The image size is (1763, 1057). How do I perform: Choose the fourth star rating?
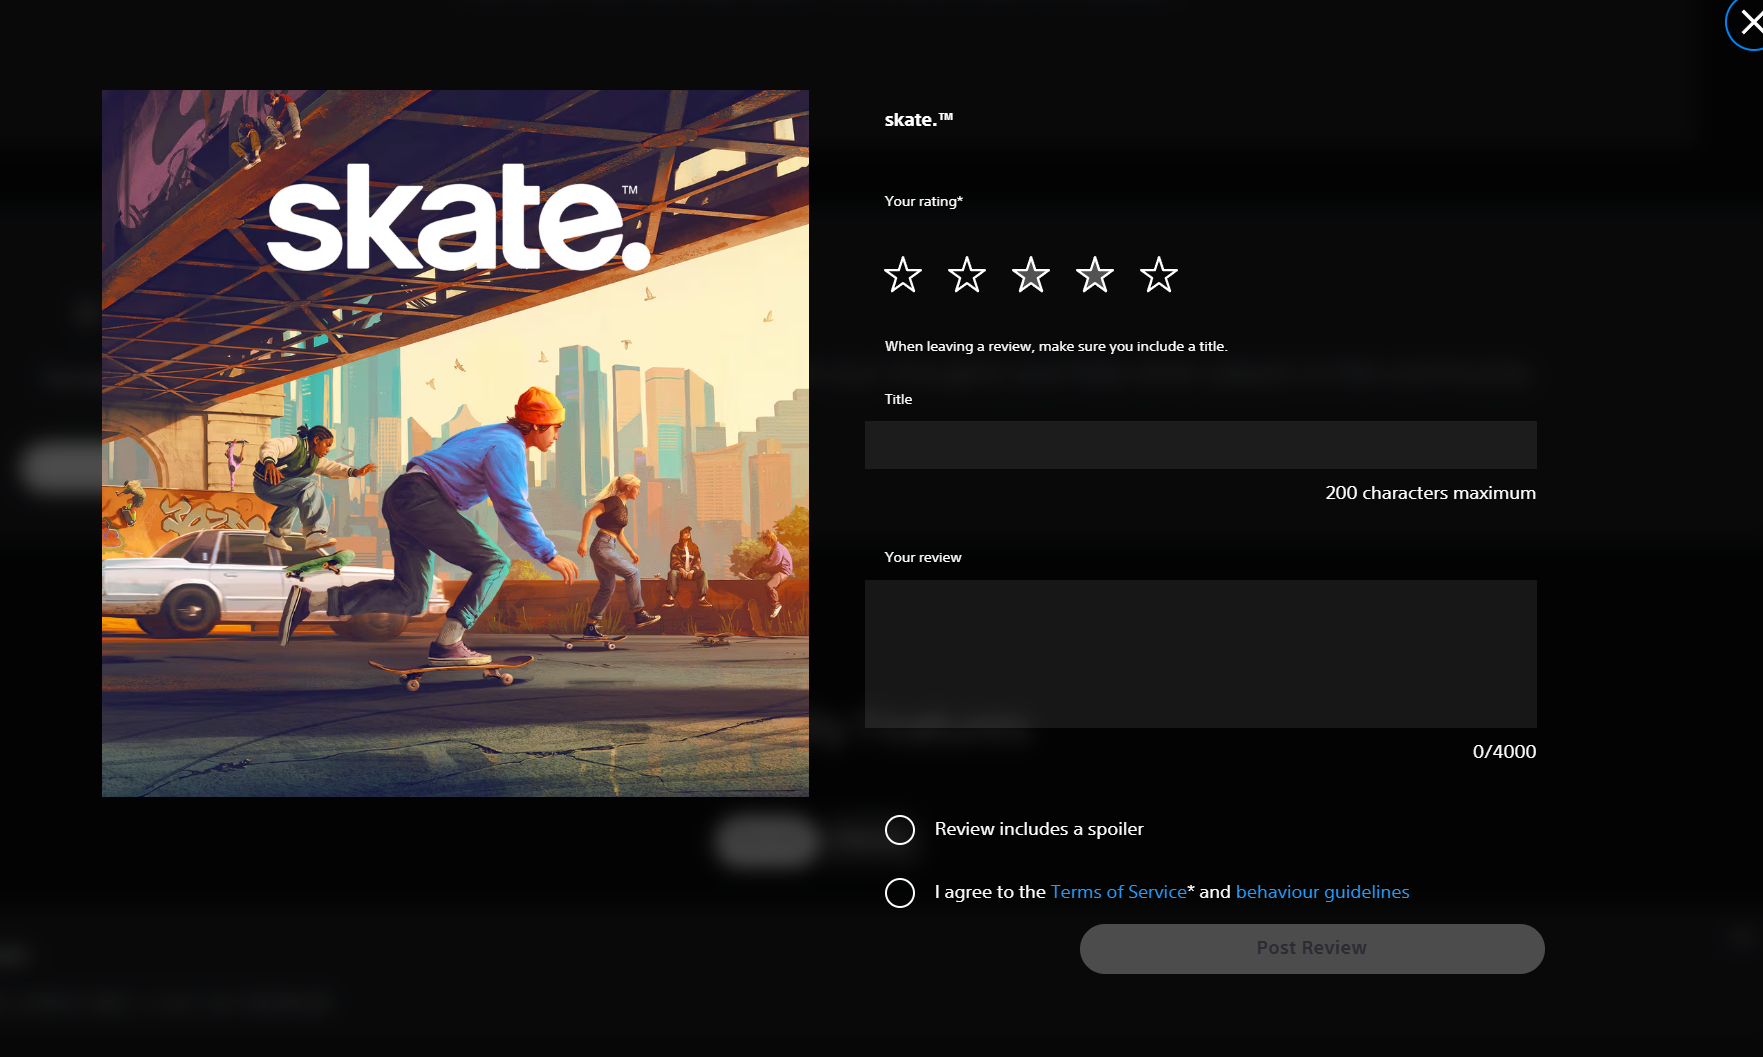point(1094,275)
